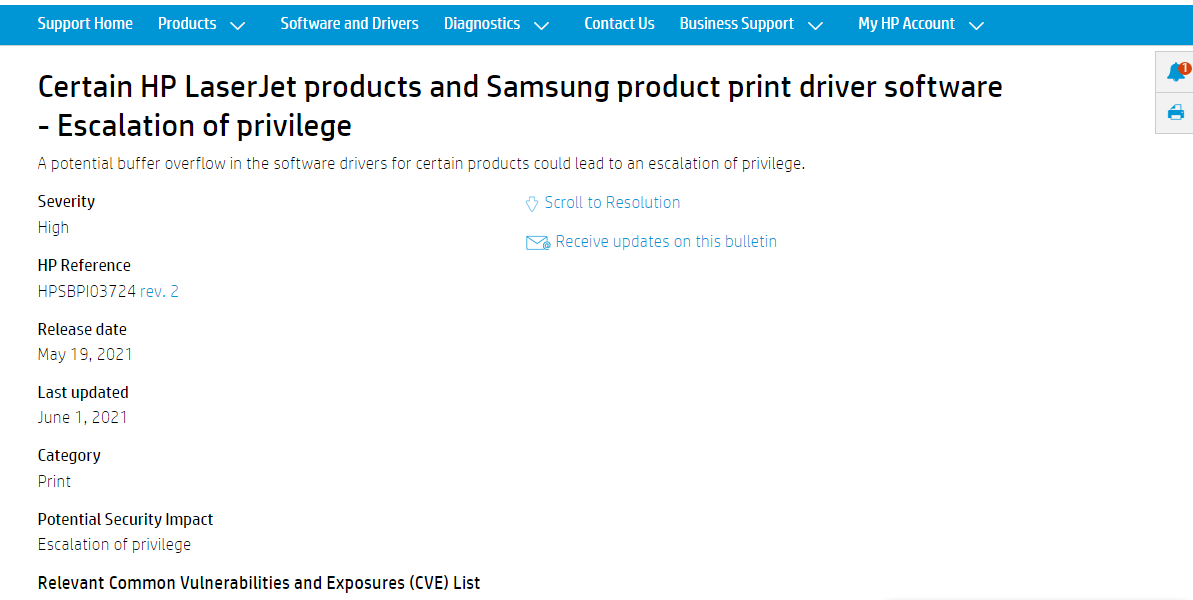Open the notifications bell icon
The image size is (1193, 600).
1177,71
